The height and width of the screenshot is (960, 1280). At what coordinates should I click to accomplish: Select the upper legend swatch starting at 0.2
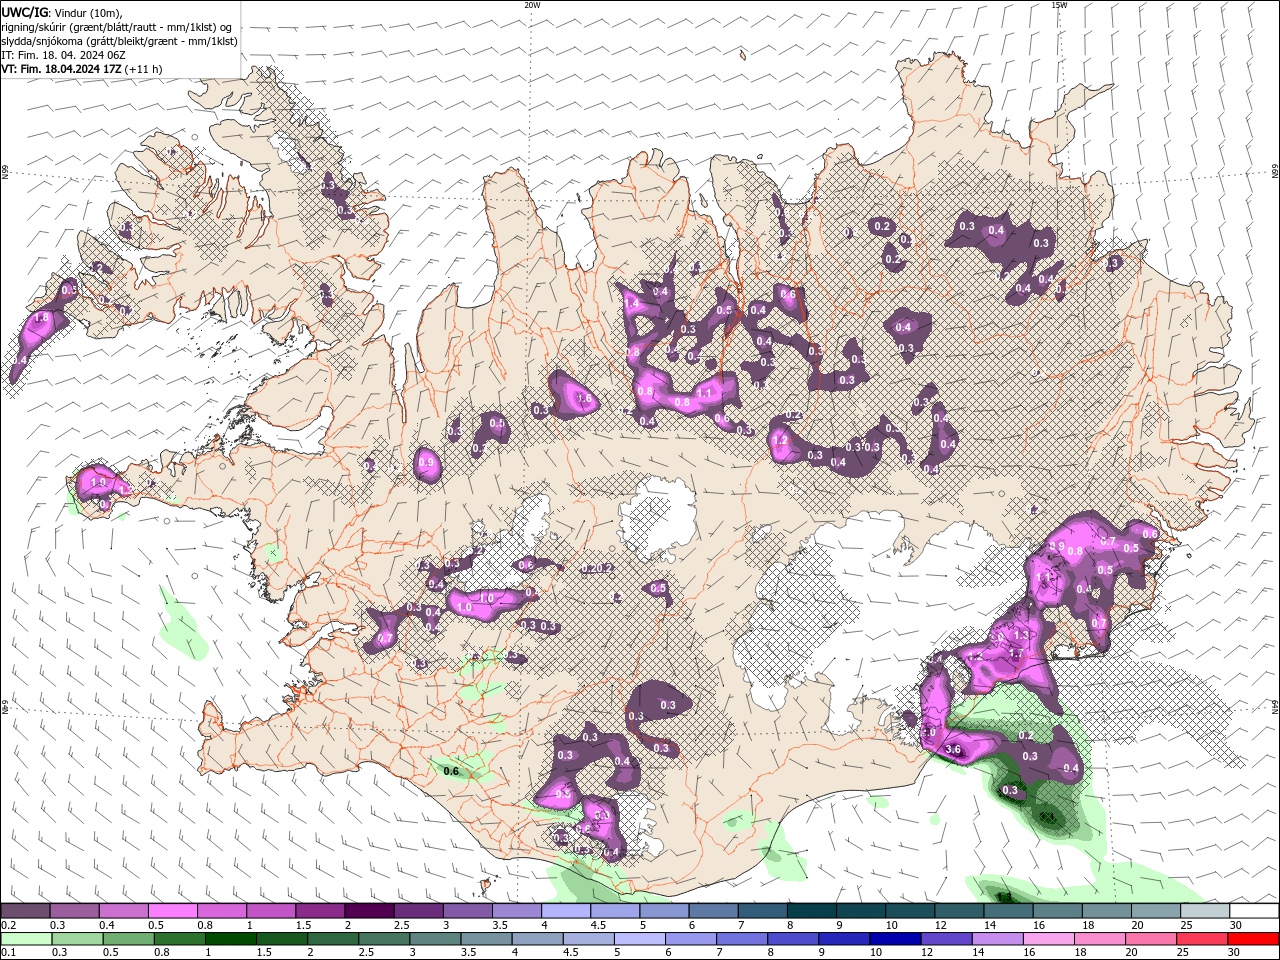pos(26,911)
